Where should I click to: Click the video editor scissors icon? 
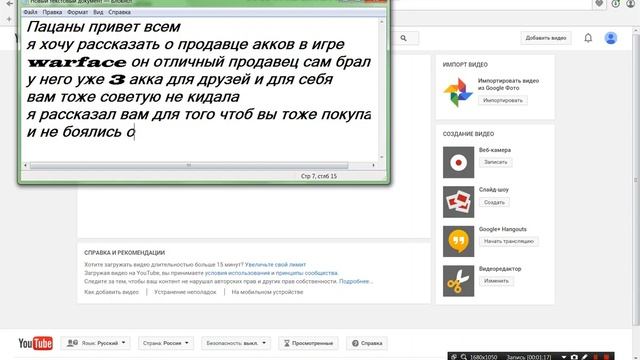(458, 281)
